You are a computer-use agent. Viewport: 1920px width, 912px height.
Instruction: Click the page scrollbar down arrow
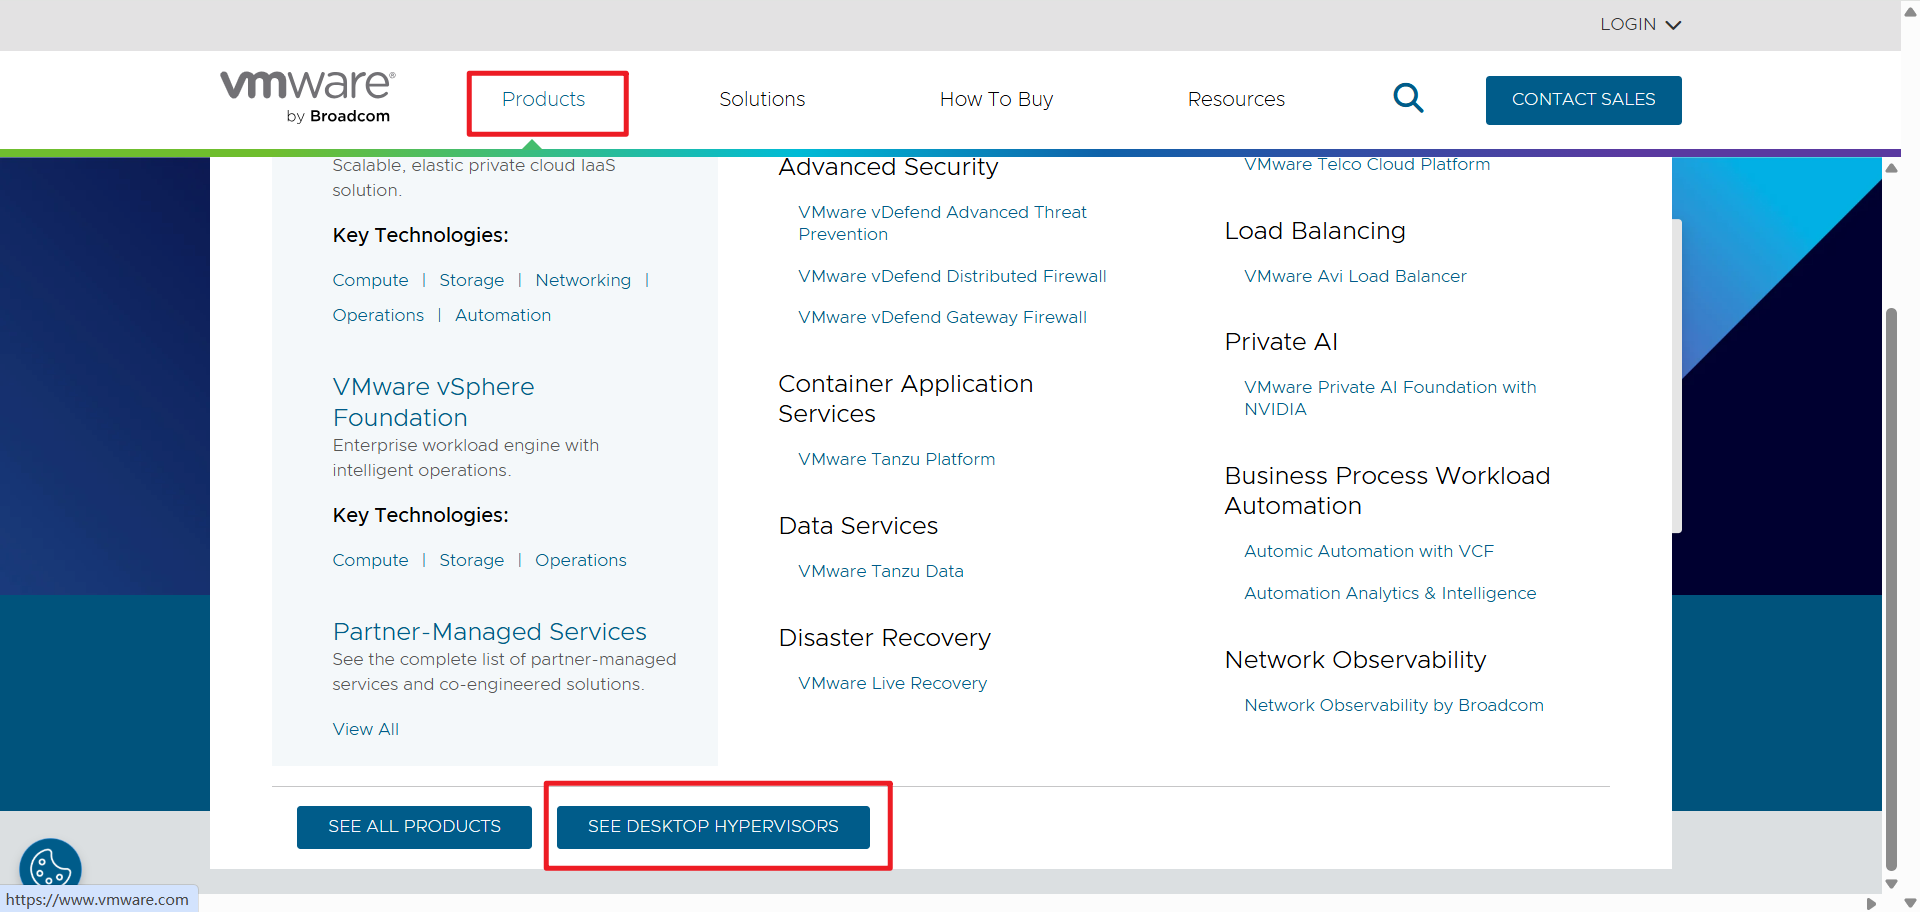pos(1891,884)
